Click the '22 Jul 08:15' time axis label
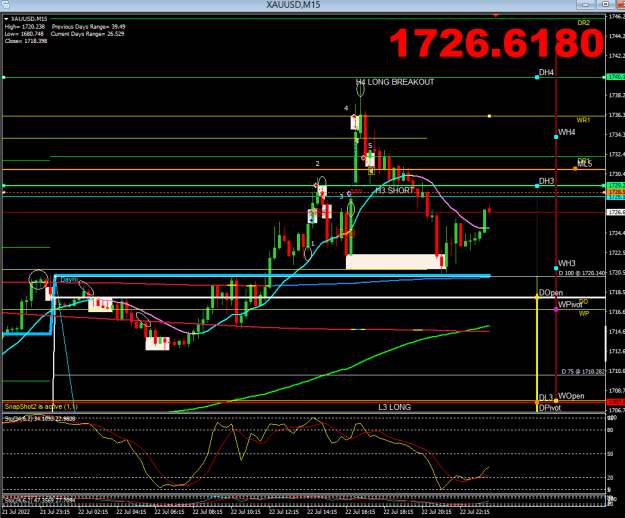 (x=207, y=512)
